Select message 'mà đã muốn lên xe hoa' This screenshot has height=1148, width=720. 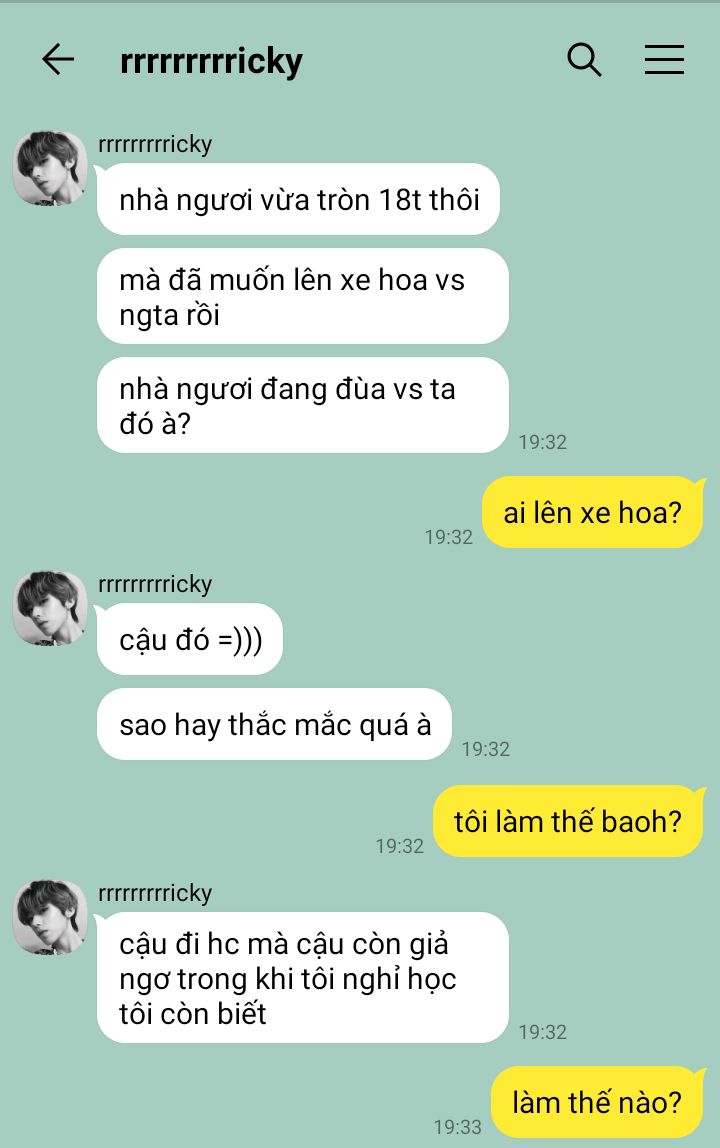pyautogui.click(x=303, y=297)
